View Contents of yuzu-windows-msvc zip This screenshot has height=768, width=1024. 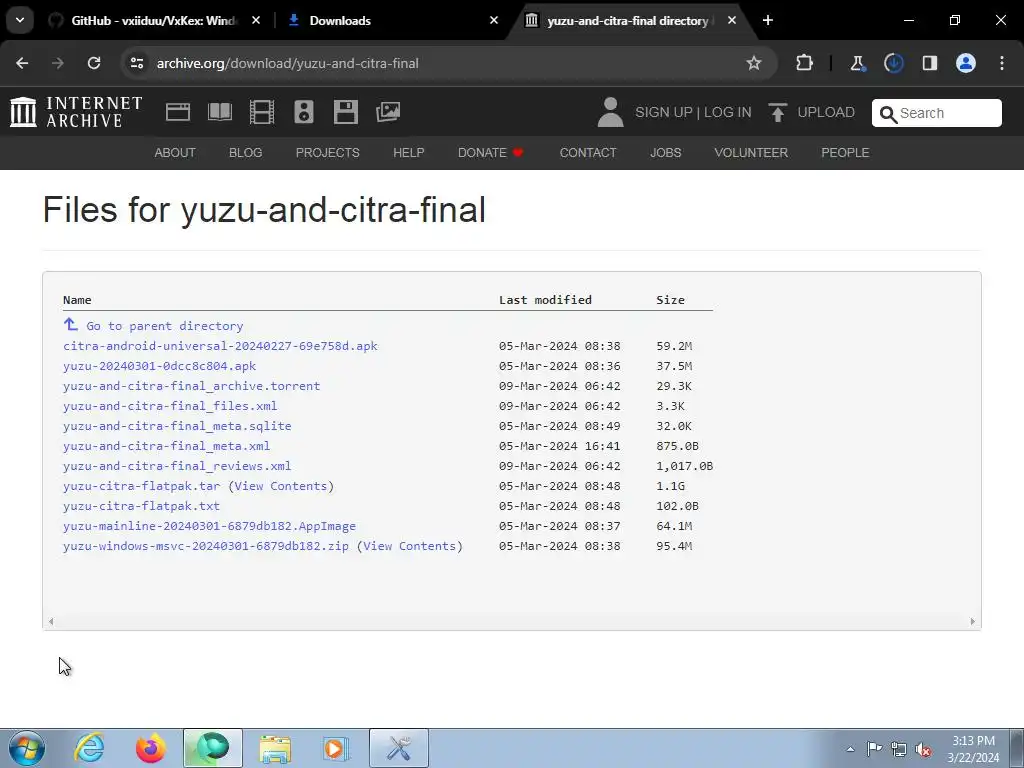(409, 546)
